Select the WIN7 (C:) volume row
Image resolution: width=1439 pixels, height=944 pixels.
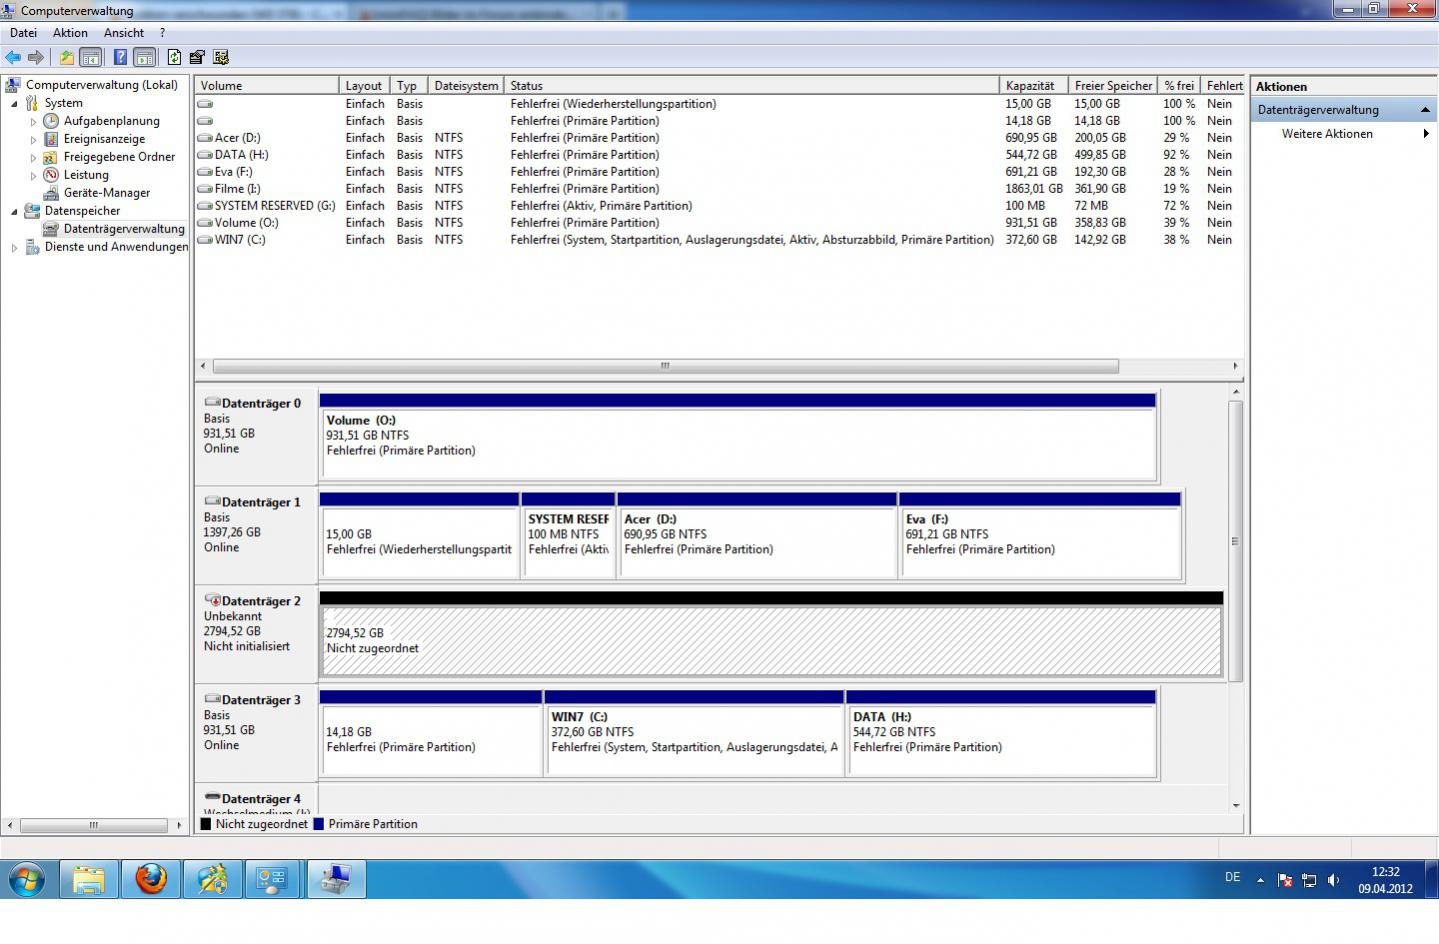(x=720, y=240)
